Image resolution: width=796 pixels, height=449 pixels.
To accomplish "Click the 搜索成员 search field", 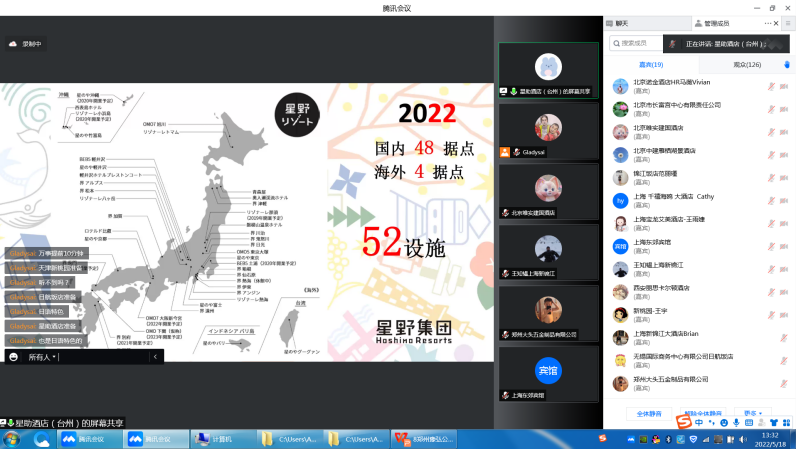I will 640,44.
